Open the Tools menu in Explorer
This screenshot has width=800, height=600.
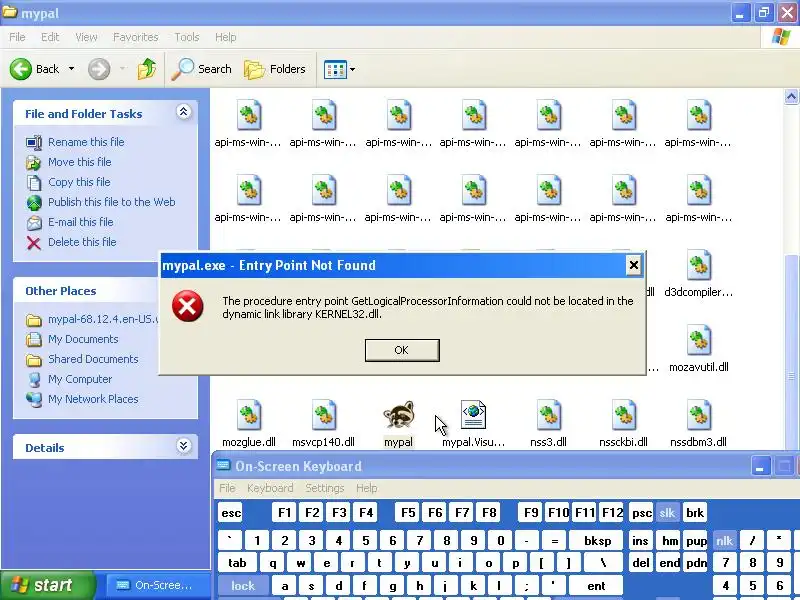point(187,37)
